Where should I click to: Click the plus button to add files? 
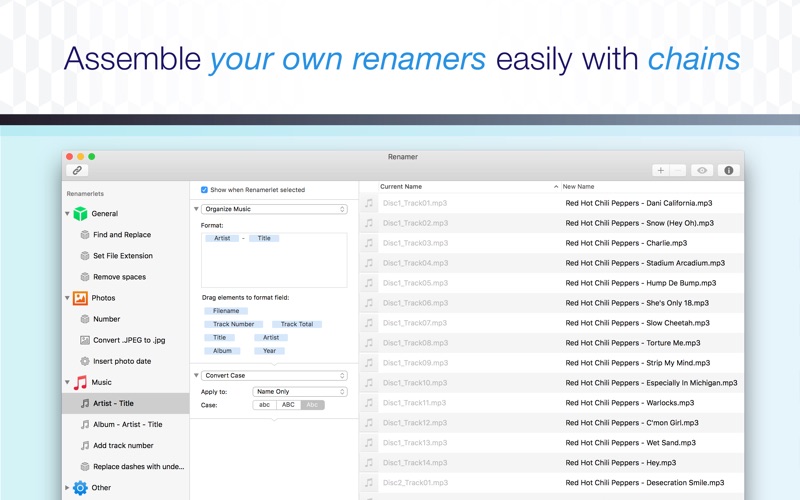tap(661, 170)
